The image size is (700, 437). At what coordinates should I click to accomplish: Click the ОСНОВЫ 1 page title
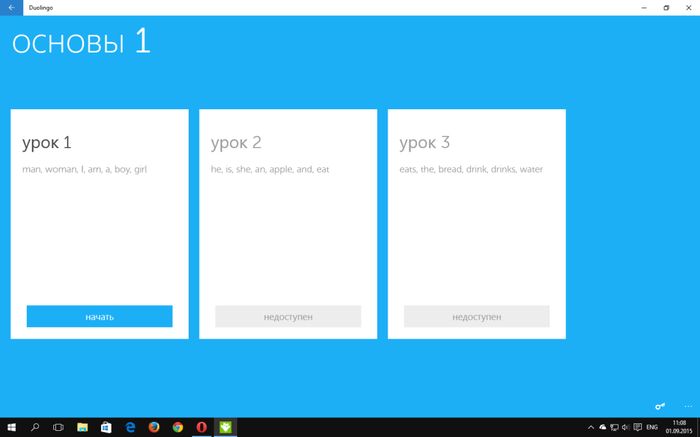(x=81, y=42)
